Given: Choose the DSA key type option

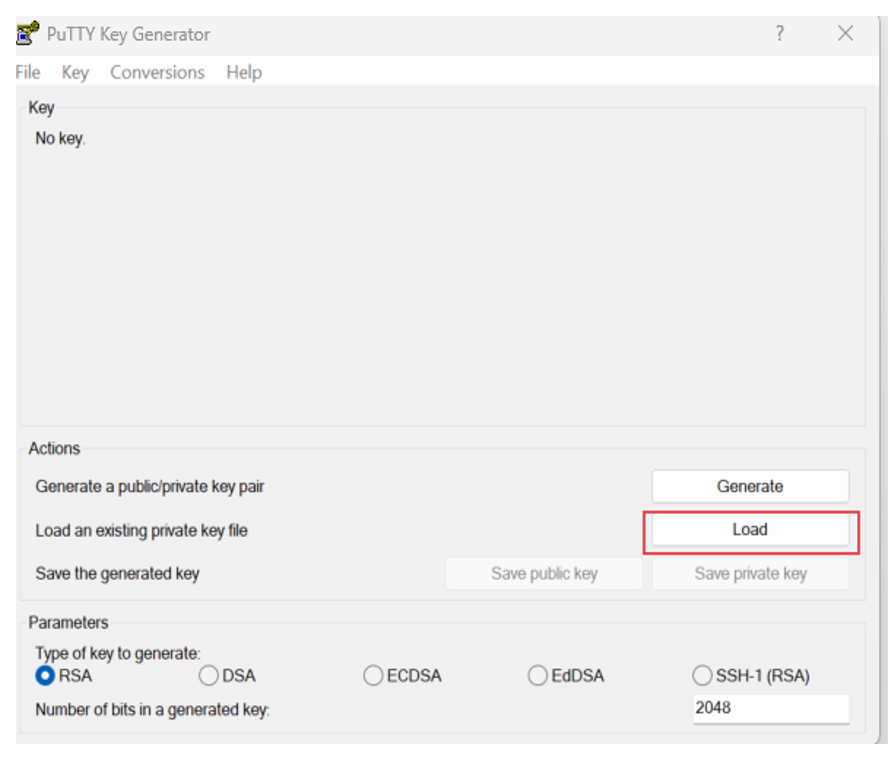Looking at the screenshot, I should (x=209, y=676).
